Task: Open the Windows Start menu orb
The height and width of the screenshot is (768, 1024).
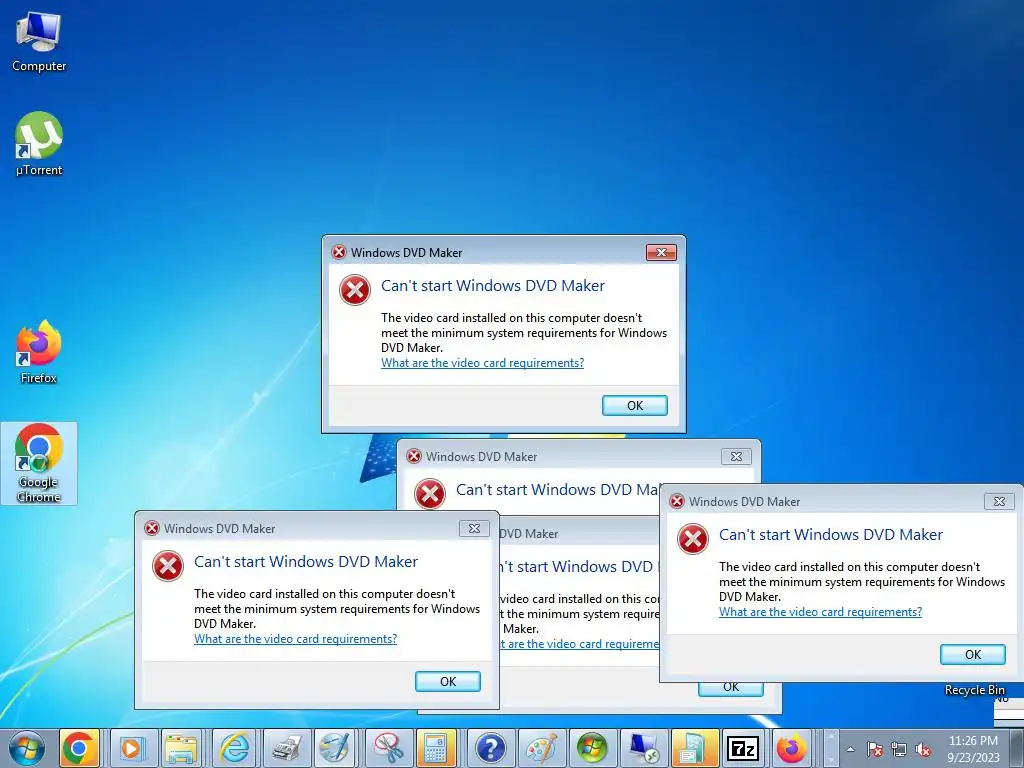Action: pos(27,748)
